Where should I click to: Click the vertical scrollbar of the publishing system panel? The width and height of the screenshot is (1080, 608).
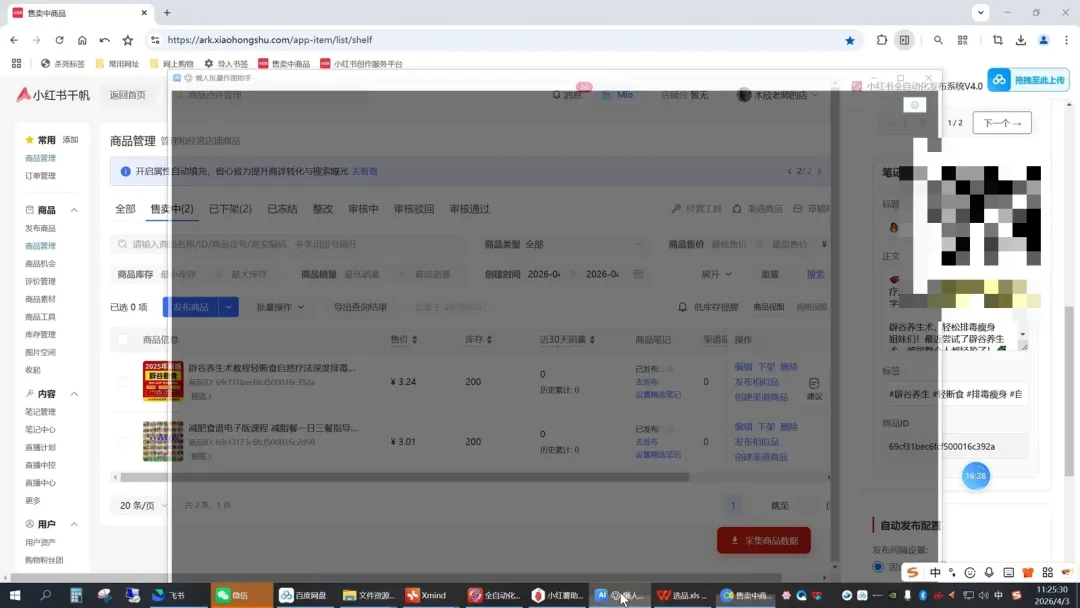click(1069, 391)
